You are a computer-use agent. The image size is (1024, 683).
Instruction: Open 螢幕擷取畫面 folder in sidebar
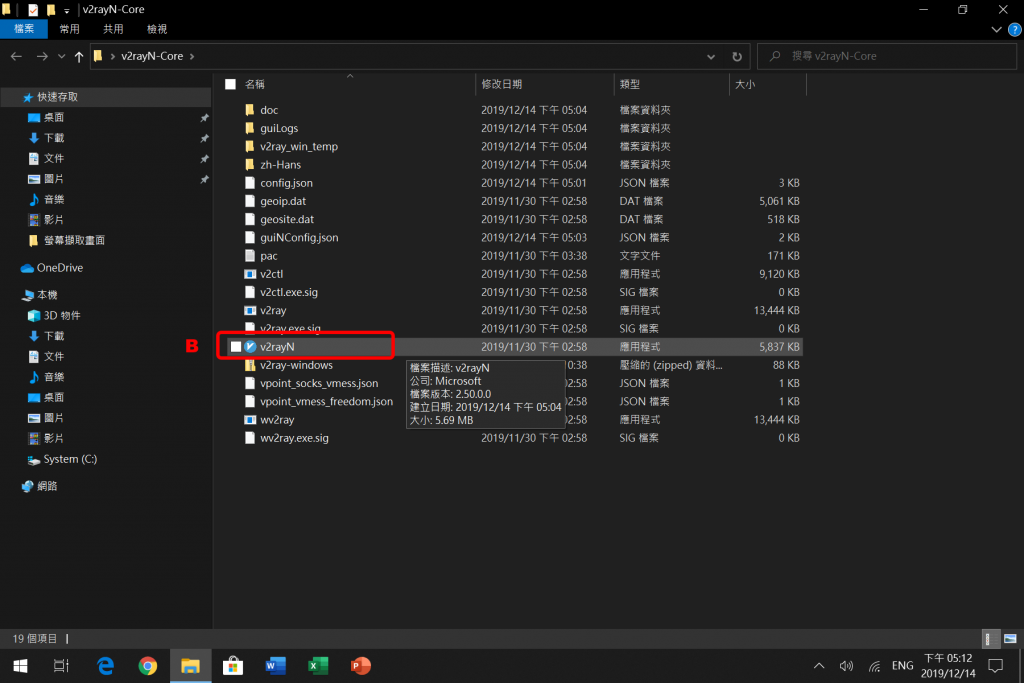pos(74,240)
